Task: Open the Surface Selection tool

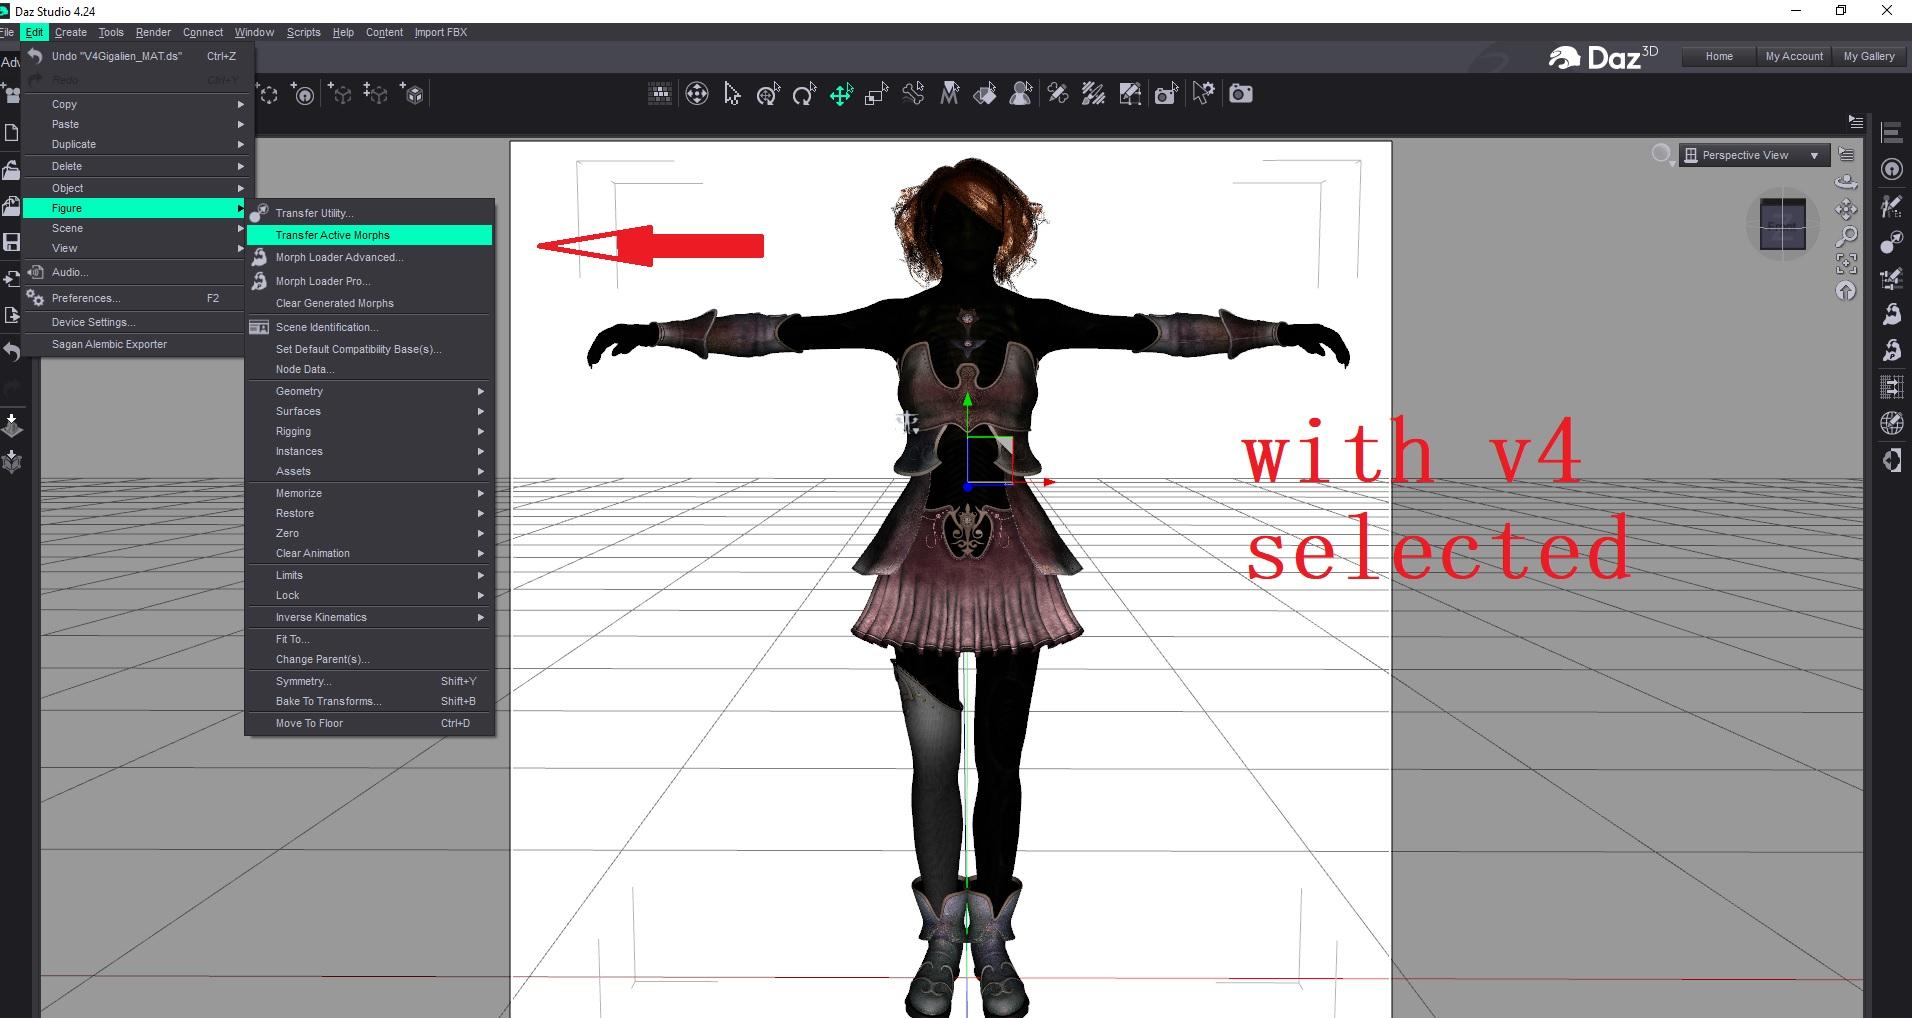Action: pyautogui.click(x=985, y=94)
